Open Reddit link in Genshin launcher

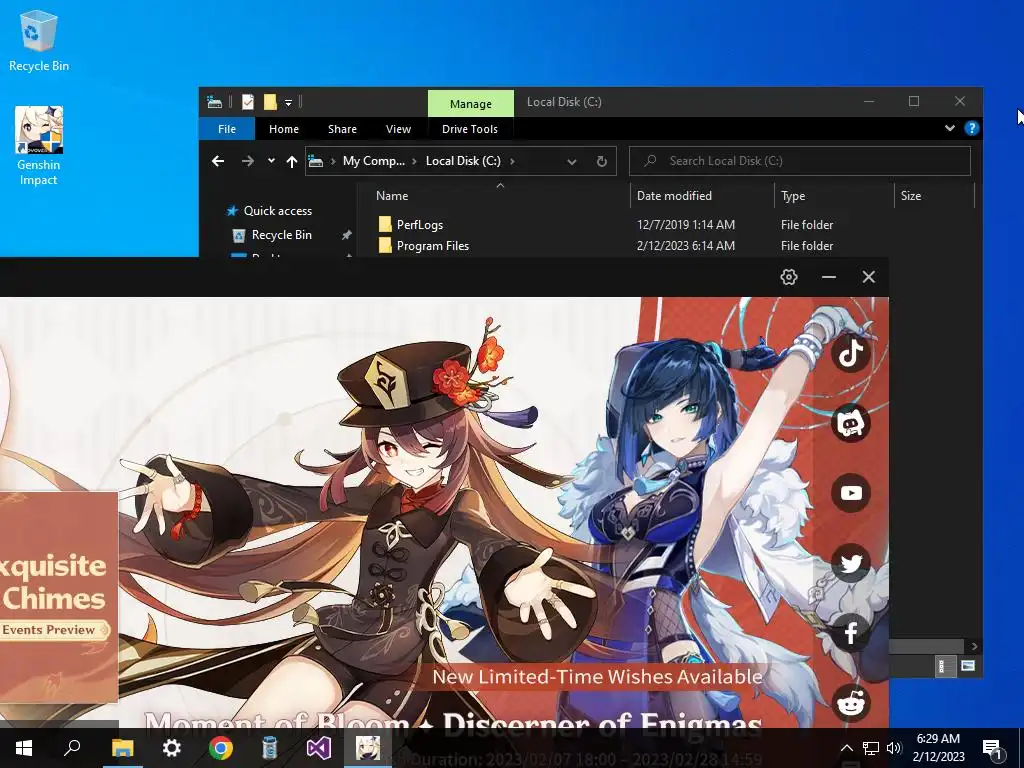point(851,703)
